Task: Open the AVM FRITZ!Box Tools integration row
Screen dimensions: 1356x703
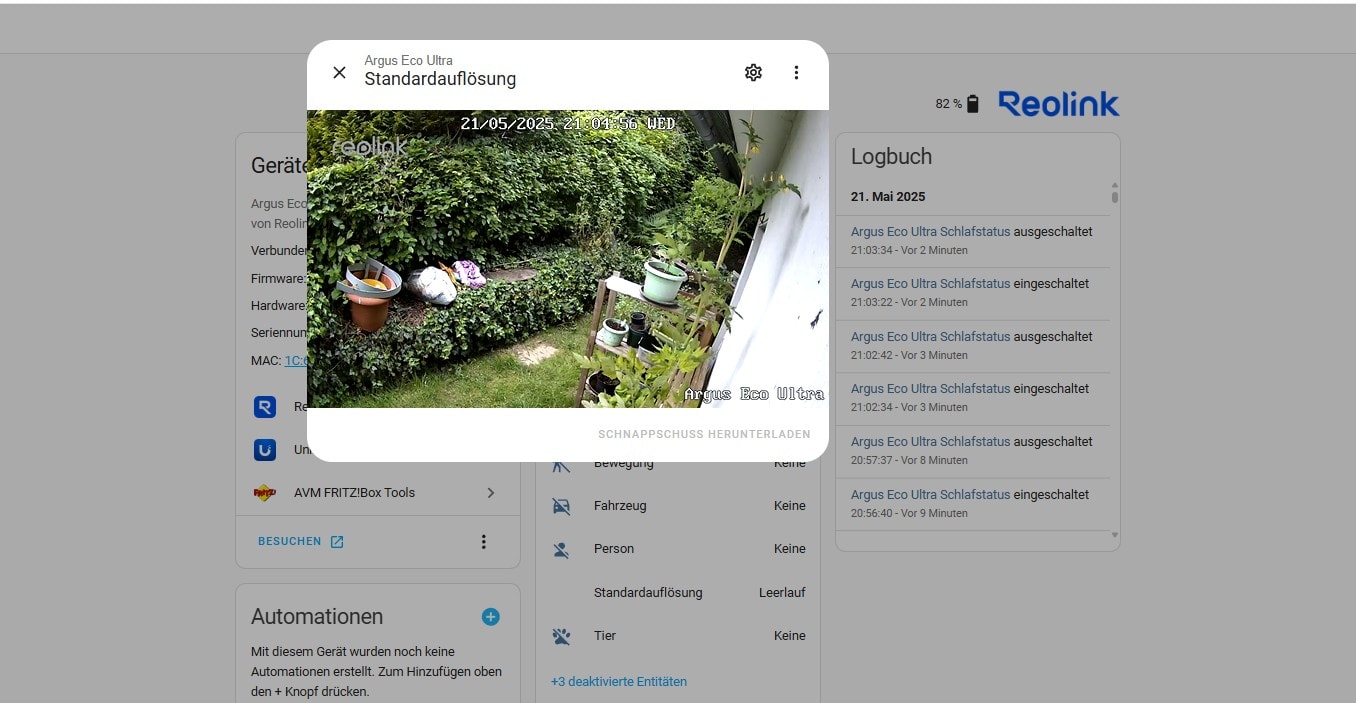Action: pyautogui.click(x=378, y=493)
